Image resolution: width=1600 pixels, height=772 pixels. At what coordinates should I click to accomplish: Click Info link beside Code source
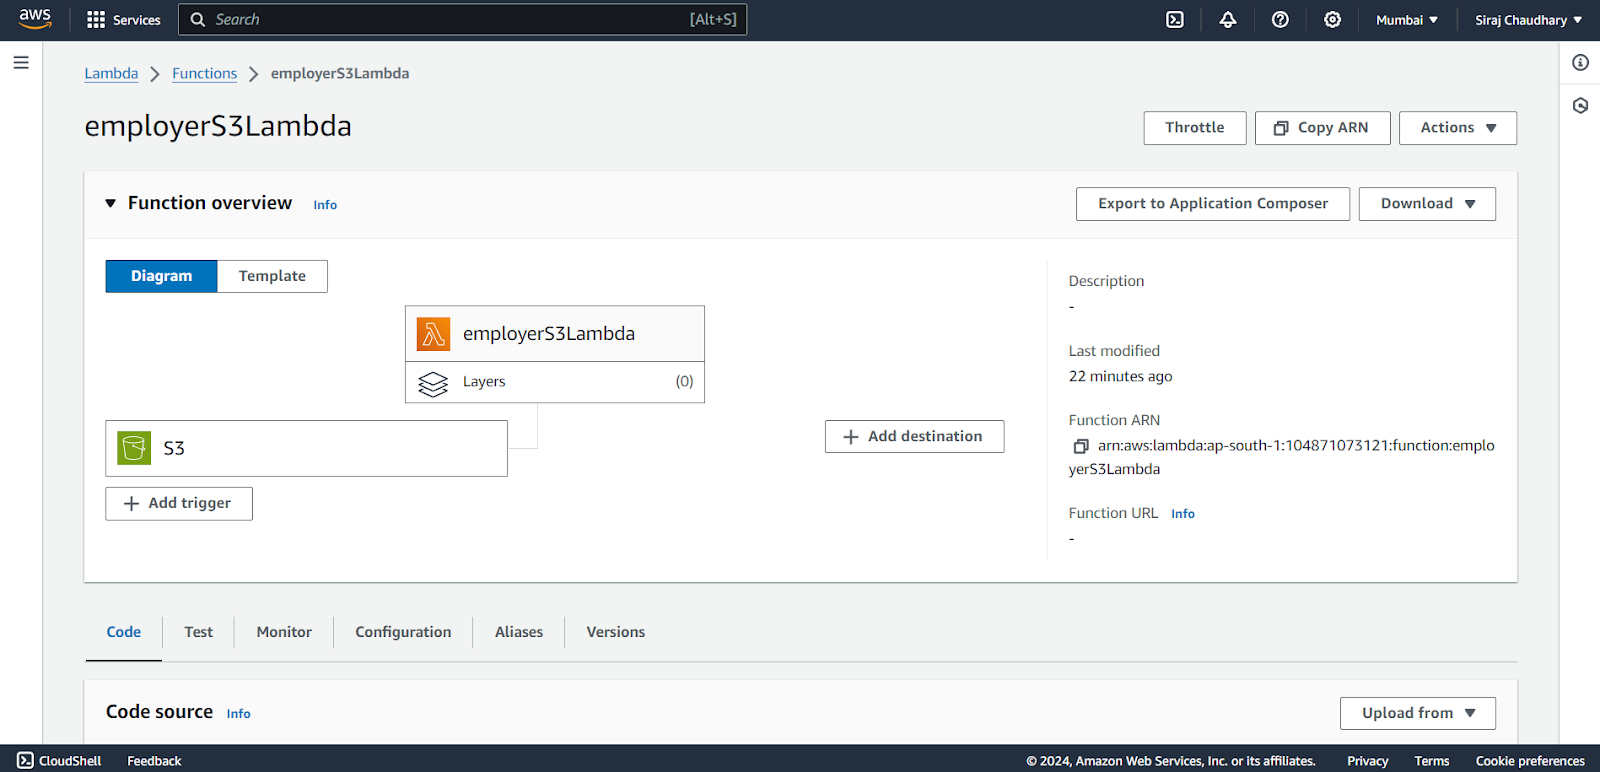pyautogui.click(x=238, y=714)
